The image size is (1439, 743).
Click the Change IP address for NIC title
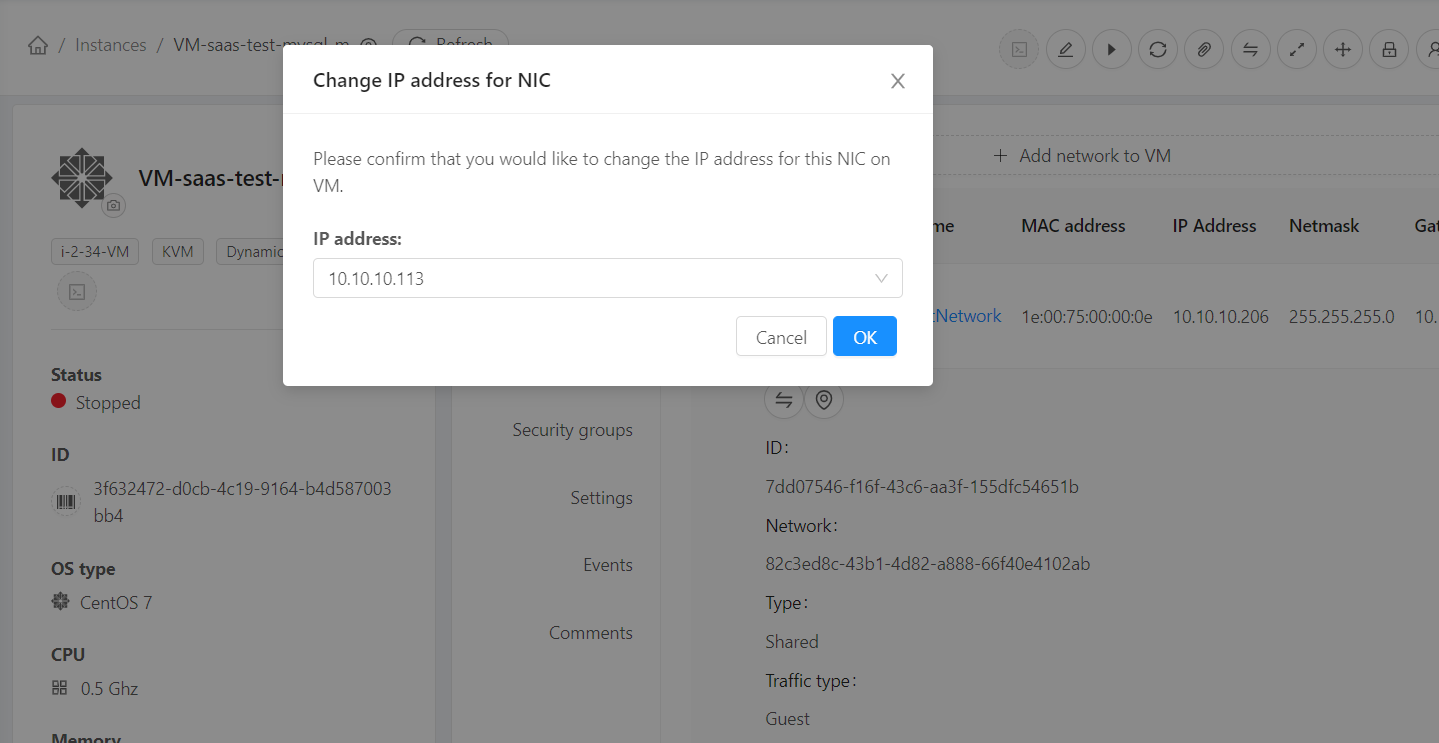pos(432,80)
